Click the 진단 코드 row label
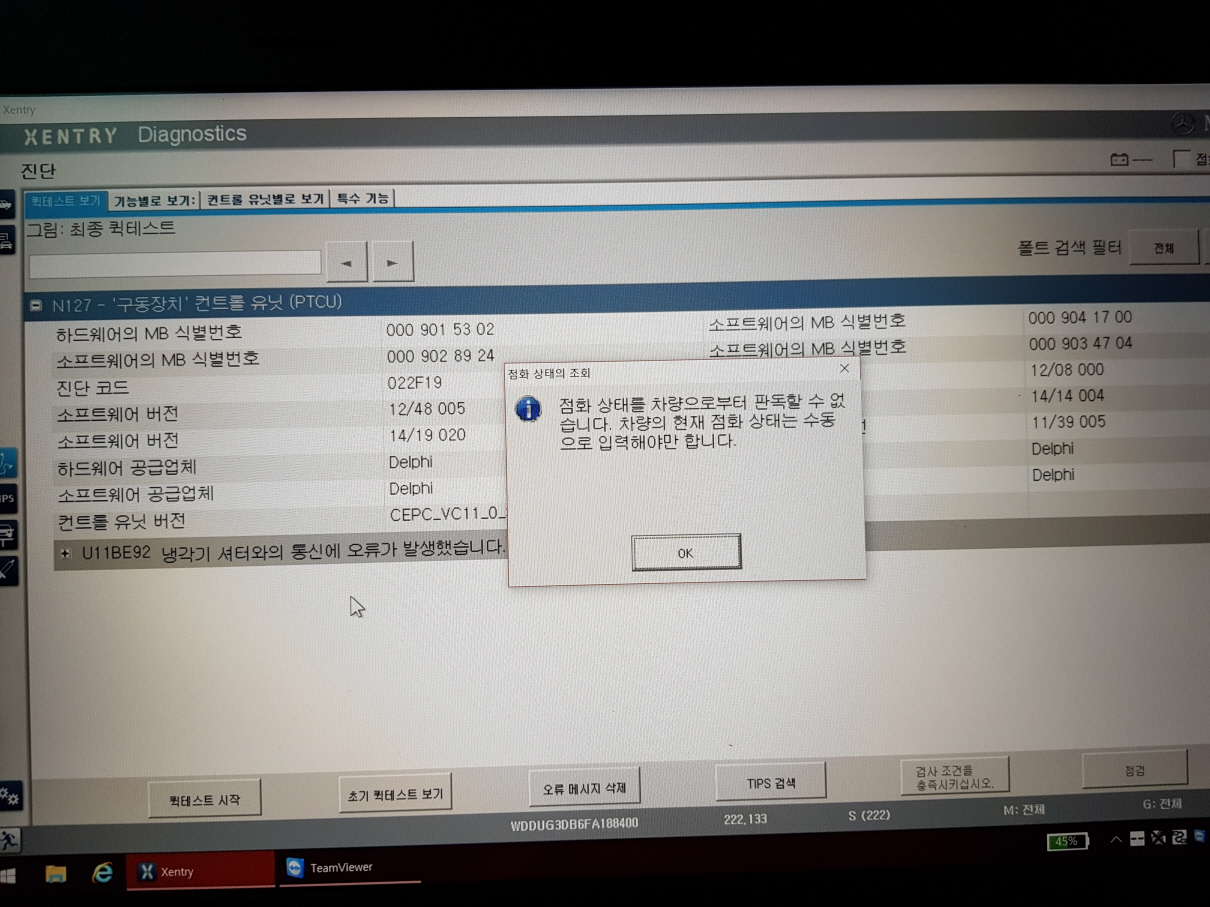1210x907 pixels. point(93,387)
